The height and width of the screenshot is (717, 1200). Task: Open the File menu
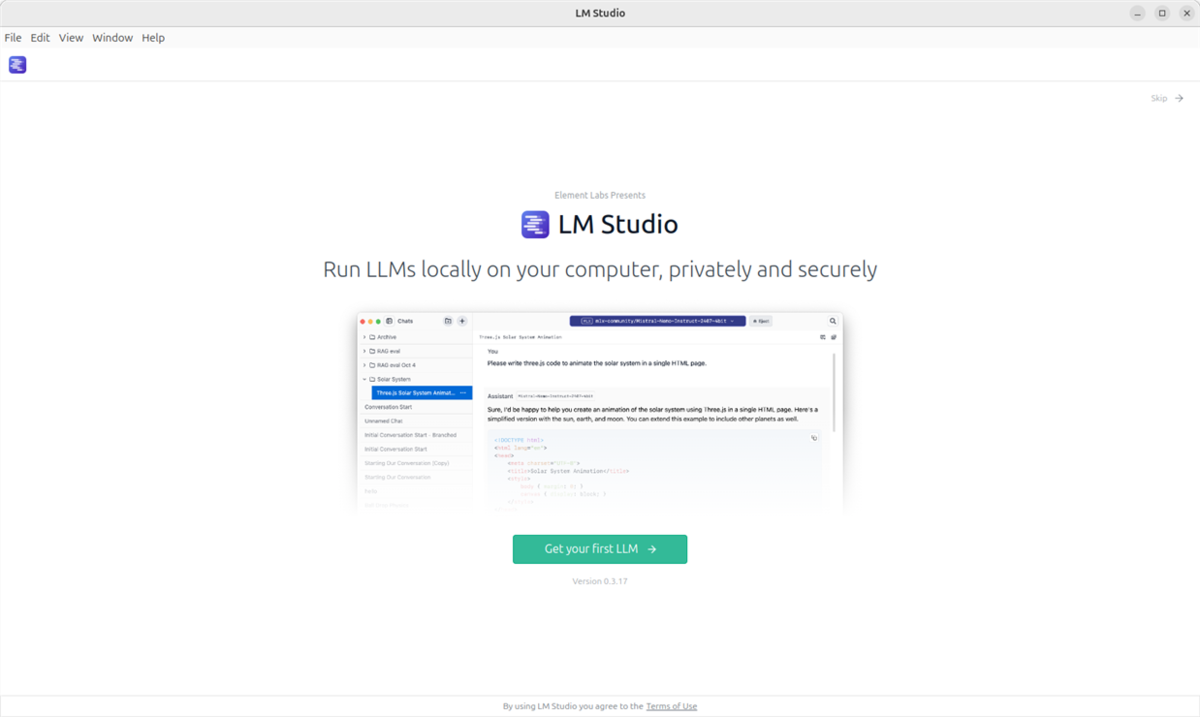pyautogui.click(x=13, y=38)
